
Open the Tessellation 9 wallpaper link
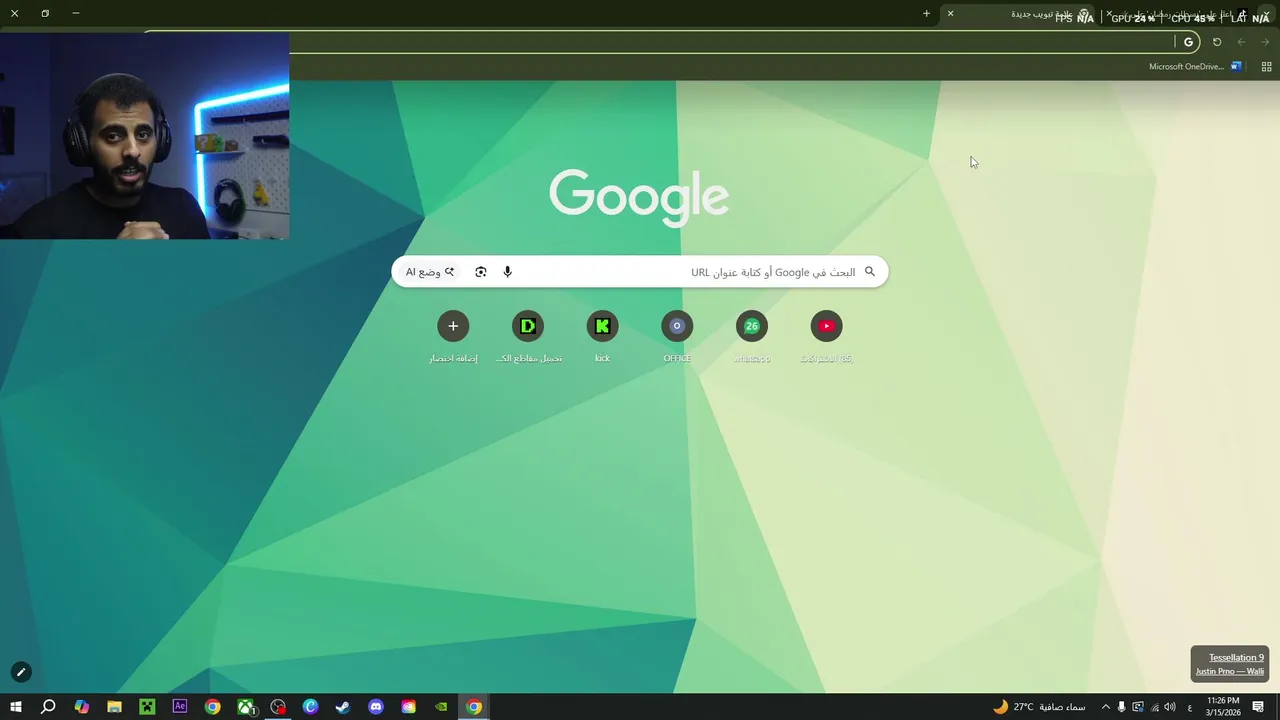pyautogui.click(x=1236, y=657)
